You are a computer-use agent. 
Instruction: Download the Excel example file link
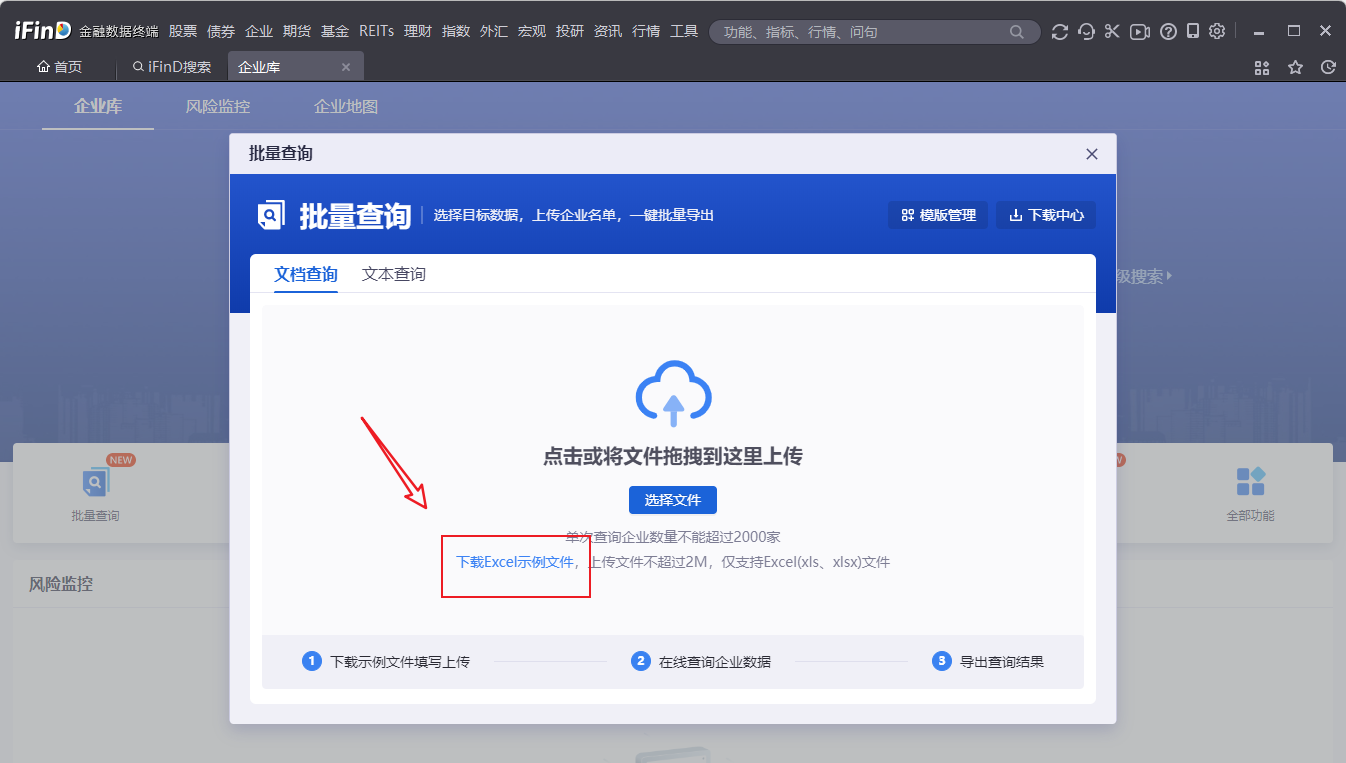click(515, 562)
